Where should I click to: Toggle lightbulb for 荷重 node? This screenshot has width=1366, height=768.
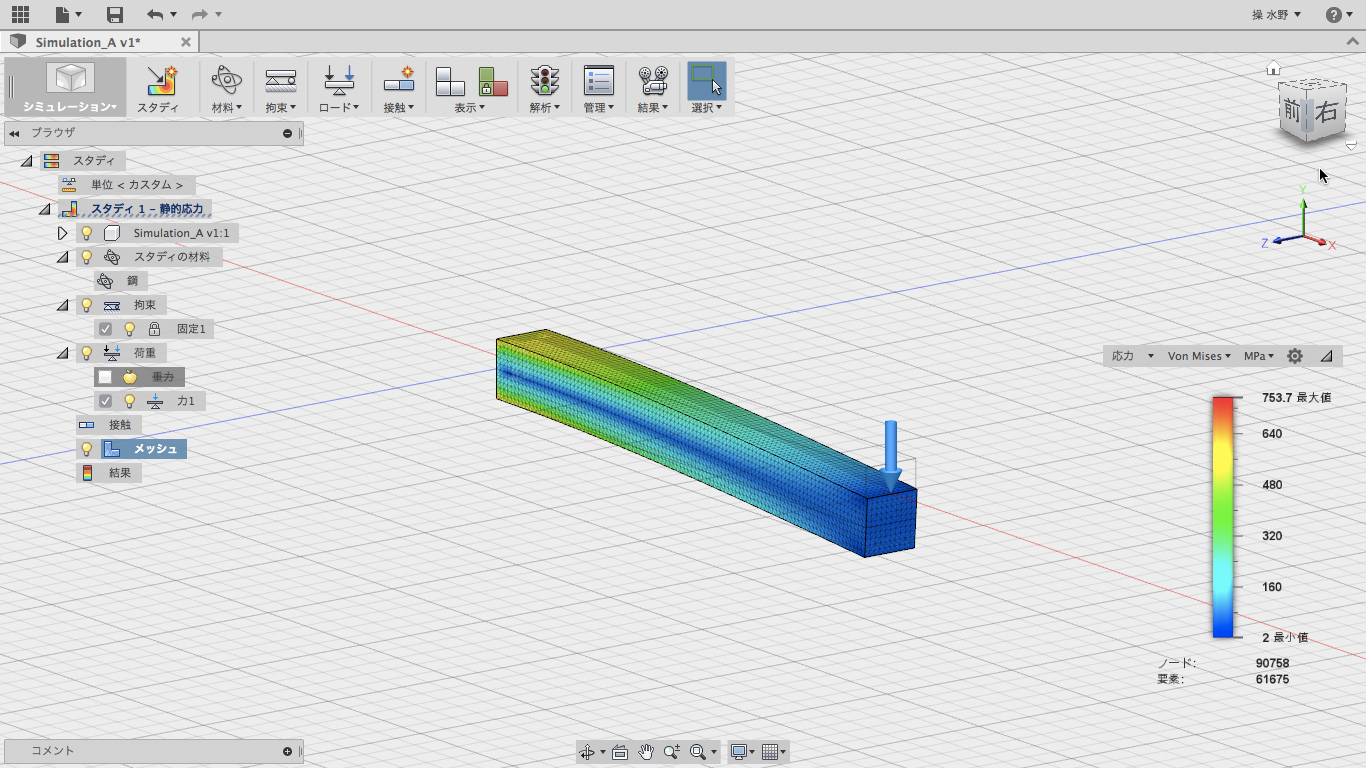click(87, 353)
